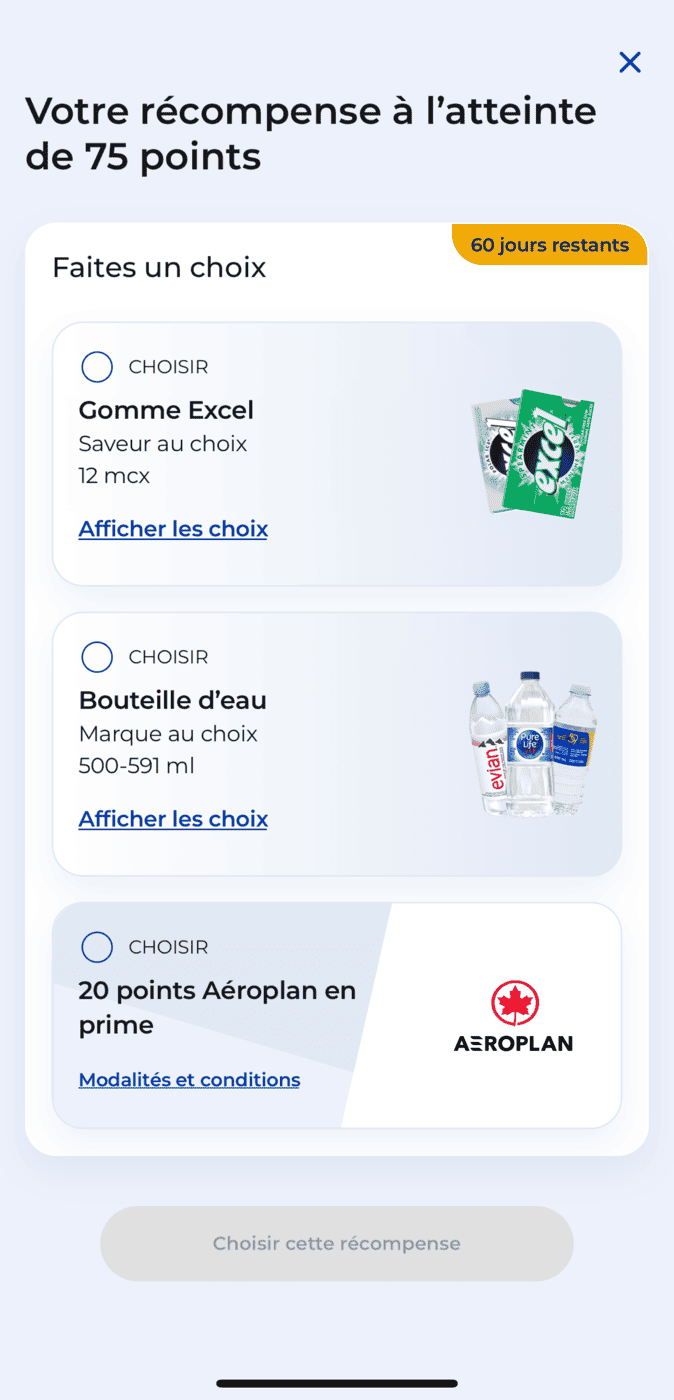Choose the 20 points Aéroplan en prime
Image resolution: width=674 pixels, height=1400 pixels.
click(97, 947)
